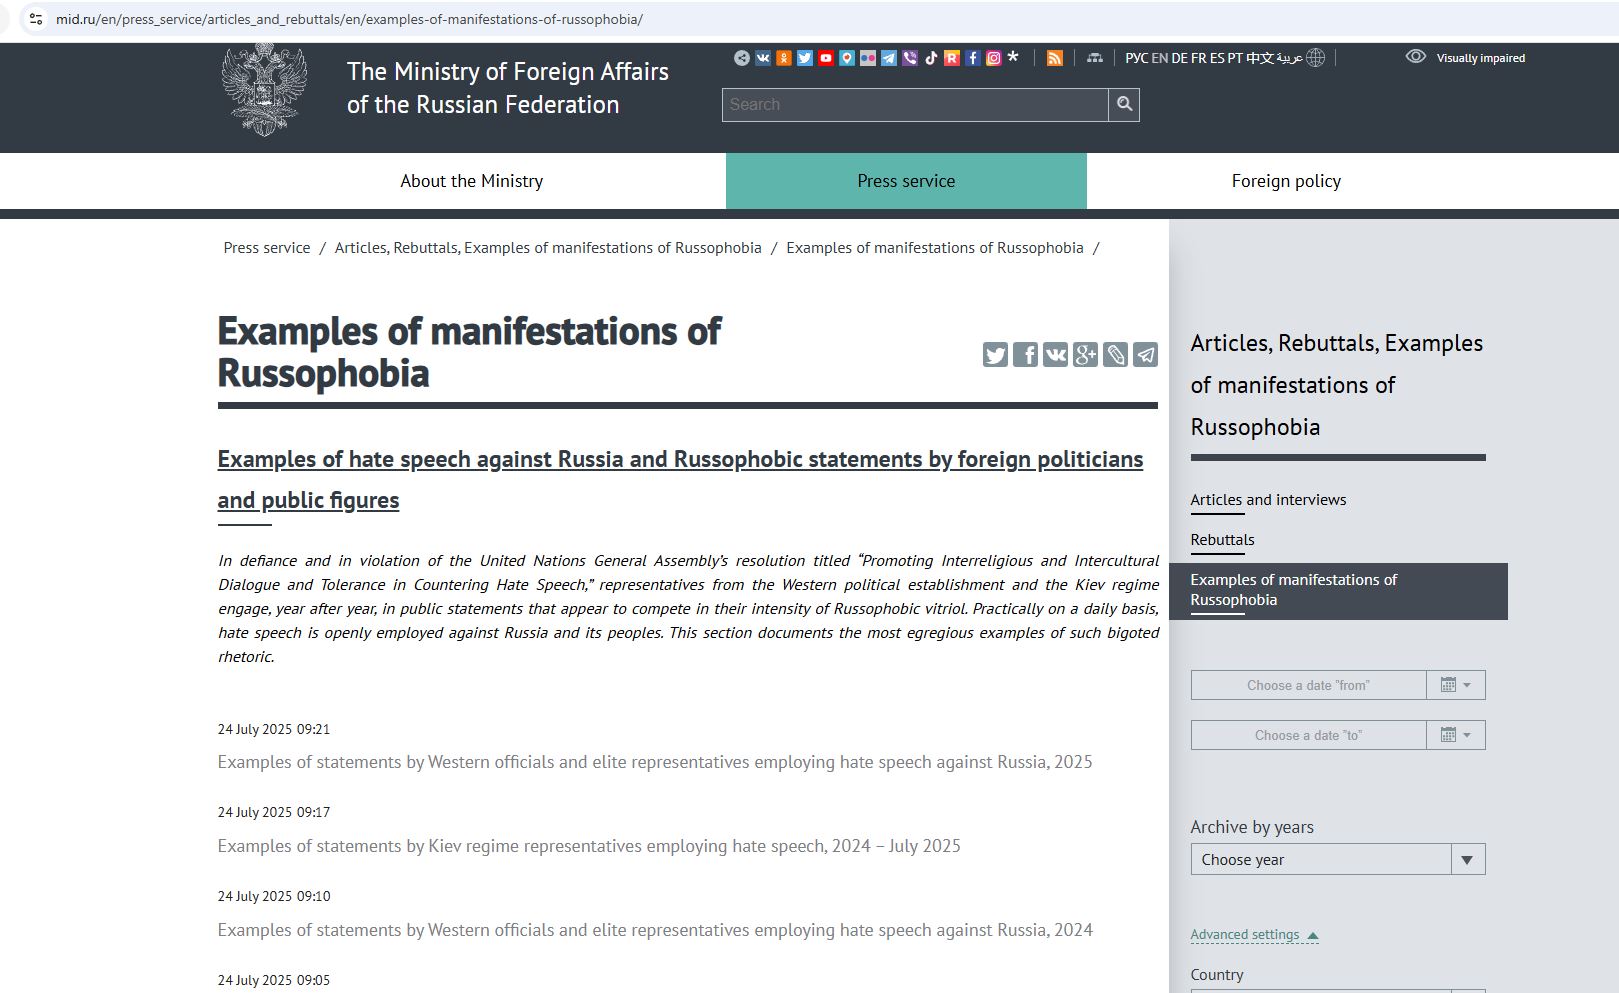Open the Choose year dropdown
The height and width of the screenshot is (993, 1619).
1338,859
